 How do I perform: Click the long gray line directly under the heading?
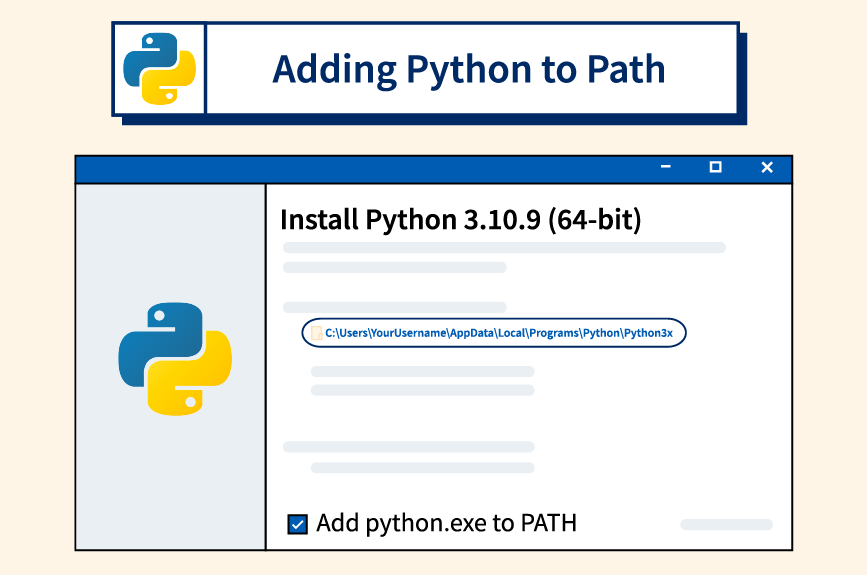(x=504, y=248)
